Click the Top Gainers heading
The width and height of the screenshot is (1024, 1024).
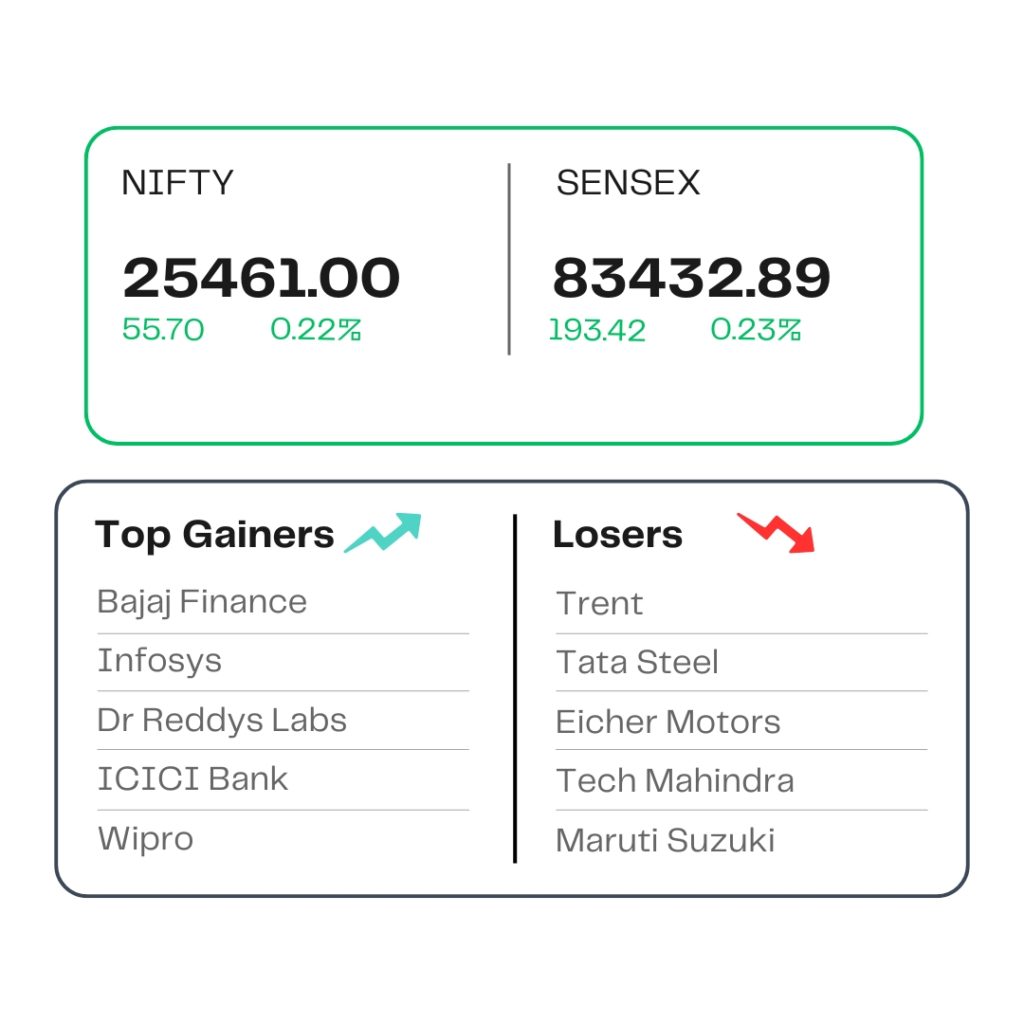[215, 535]
